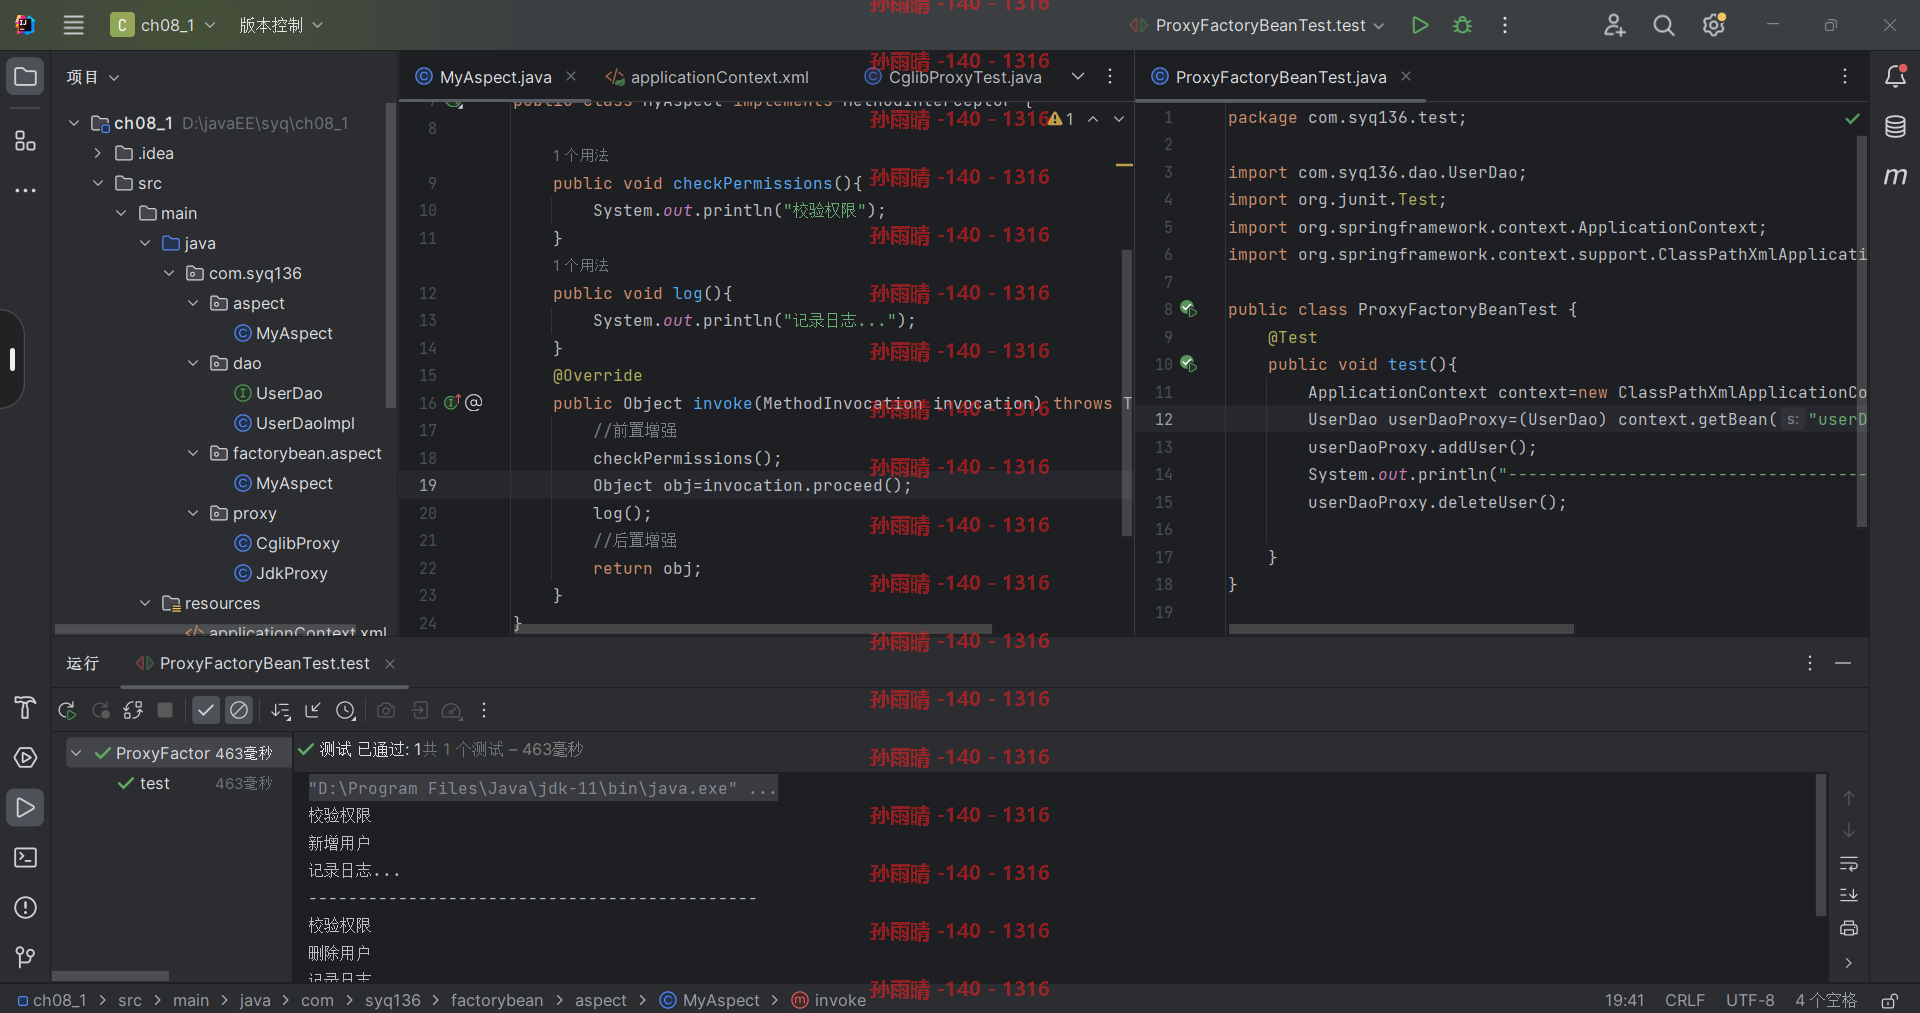Click MyAspect breadcrumb in navigation bar
This screenshot has height=1013, width=1920.
[x=710, y=1000]
